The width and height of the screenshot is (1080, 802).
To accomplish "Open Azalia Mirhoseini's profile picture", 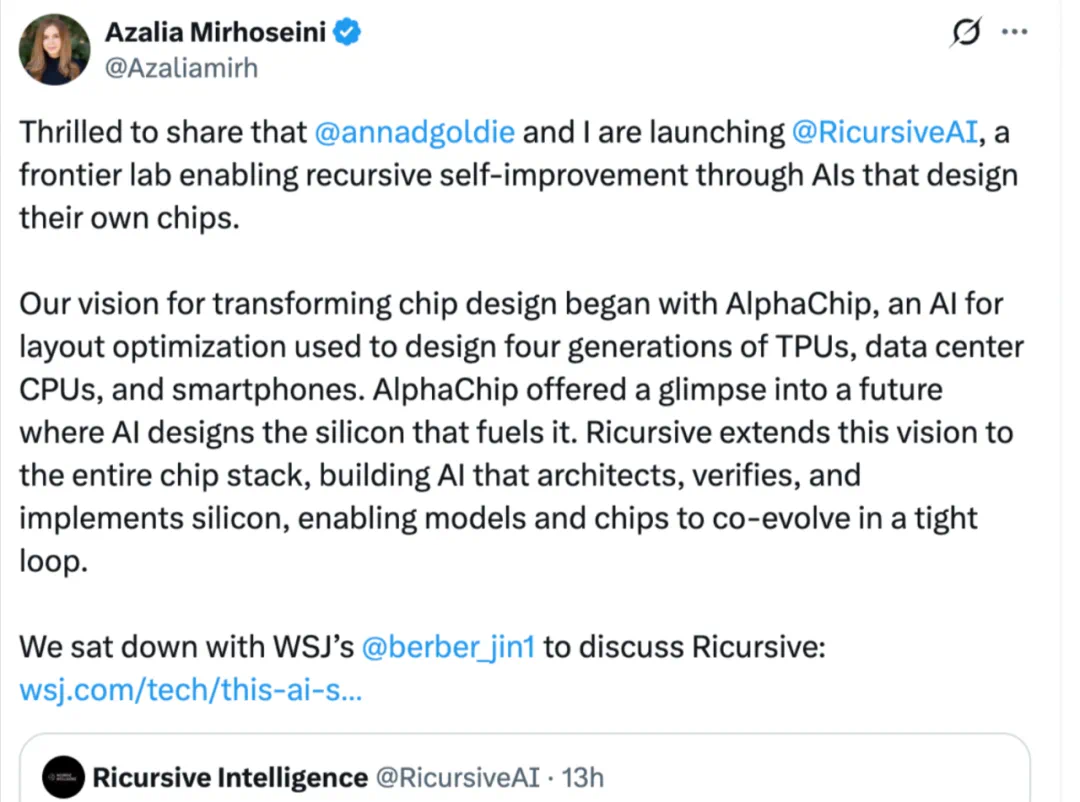I will [x=54, y=48].
